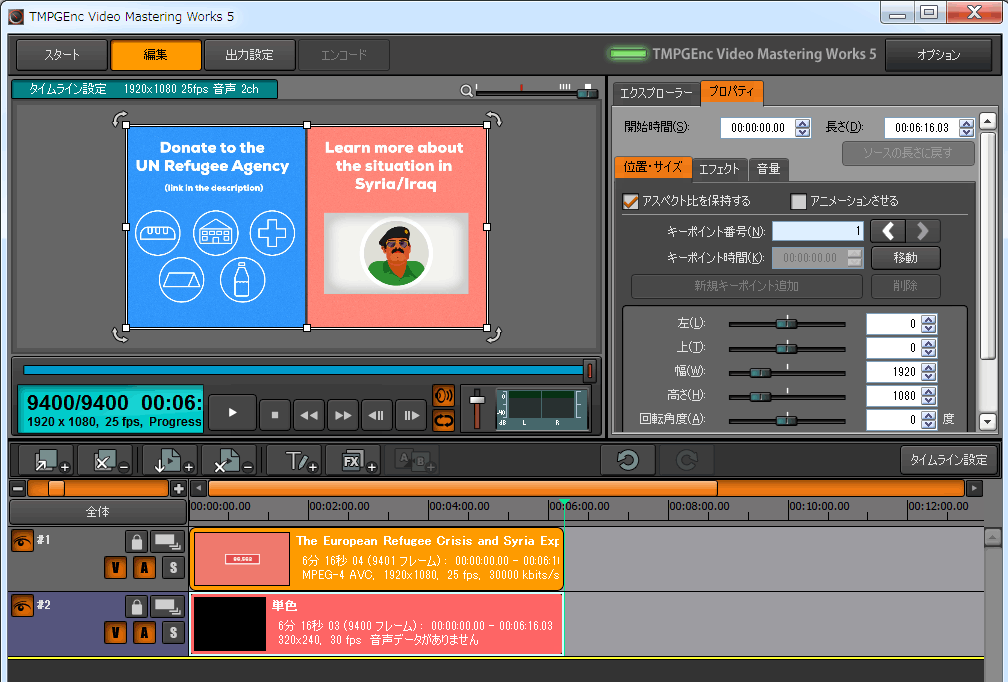Click the Stop playback button
The image size is (1008, 682).
(x=275, y=415)
